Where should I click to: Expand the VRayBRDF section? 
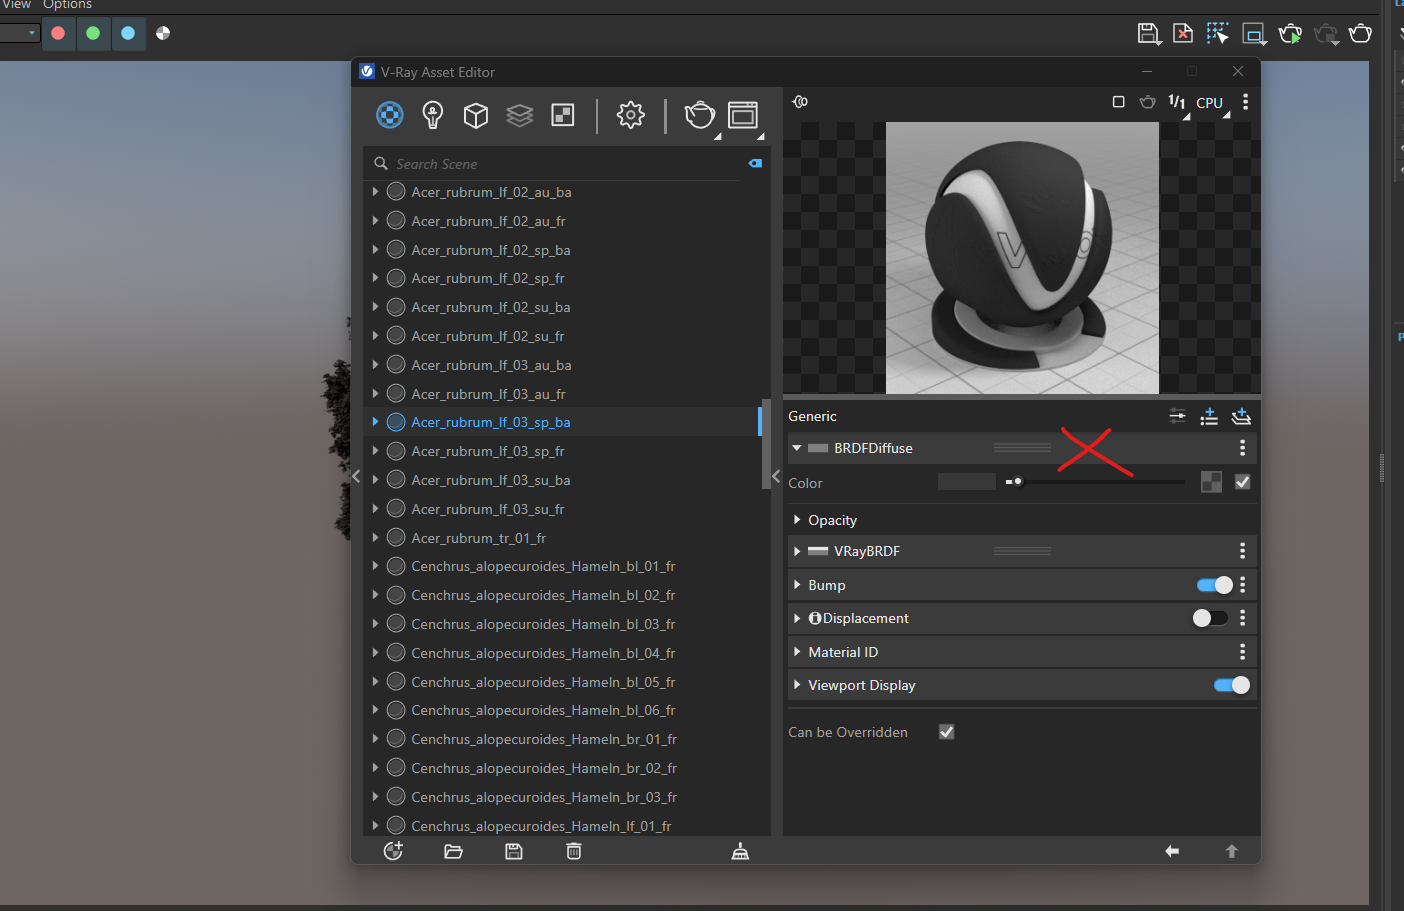point(797,551)
